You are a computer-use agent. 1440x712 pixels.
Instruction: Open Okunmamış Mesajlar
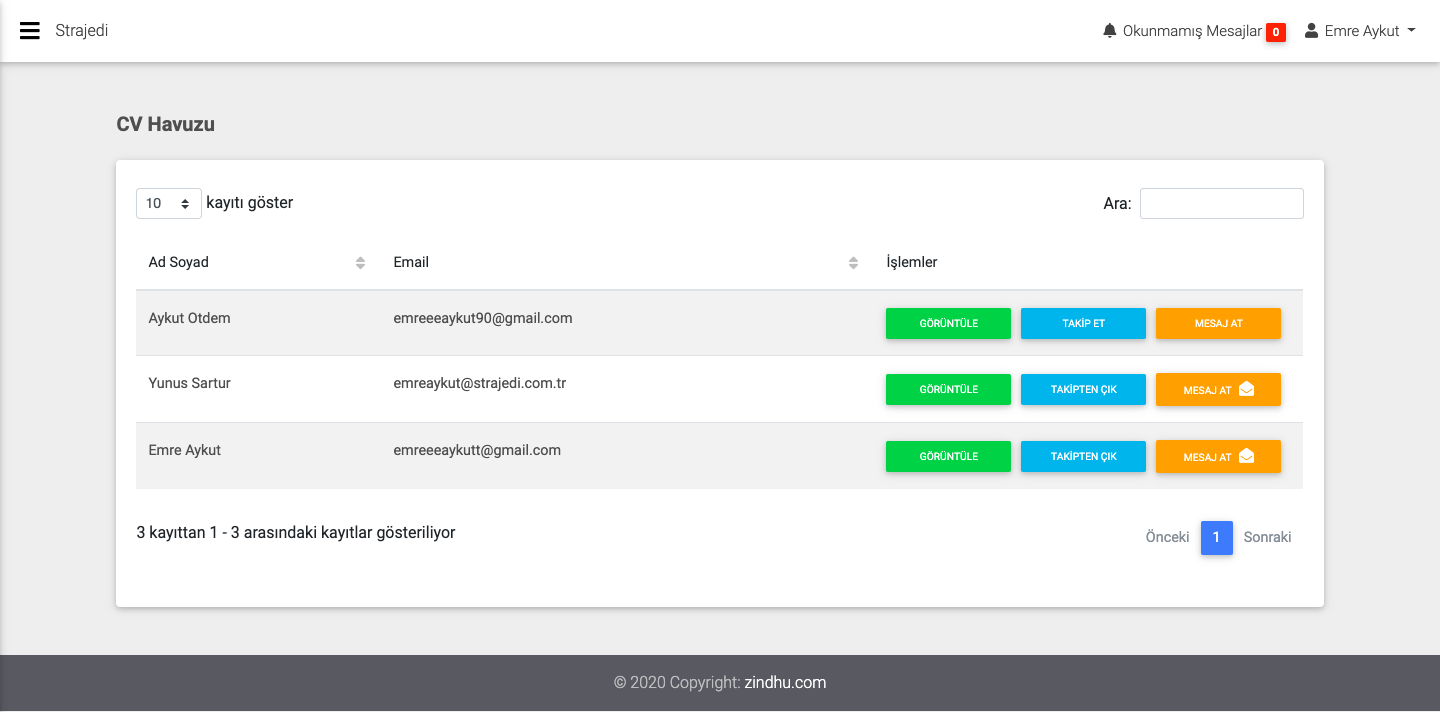(1192, 31)
